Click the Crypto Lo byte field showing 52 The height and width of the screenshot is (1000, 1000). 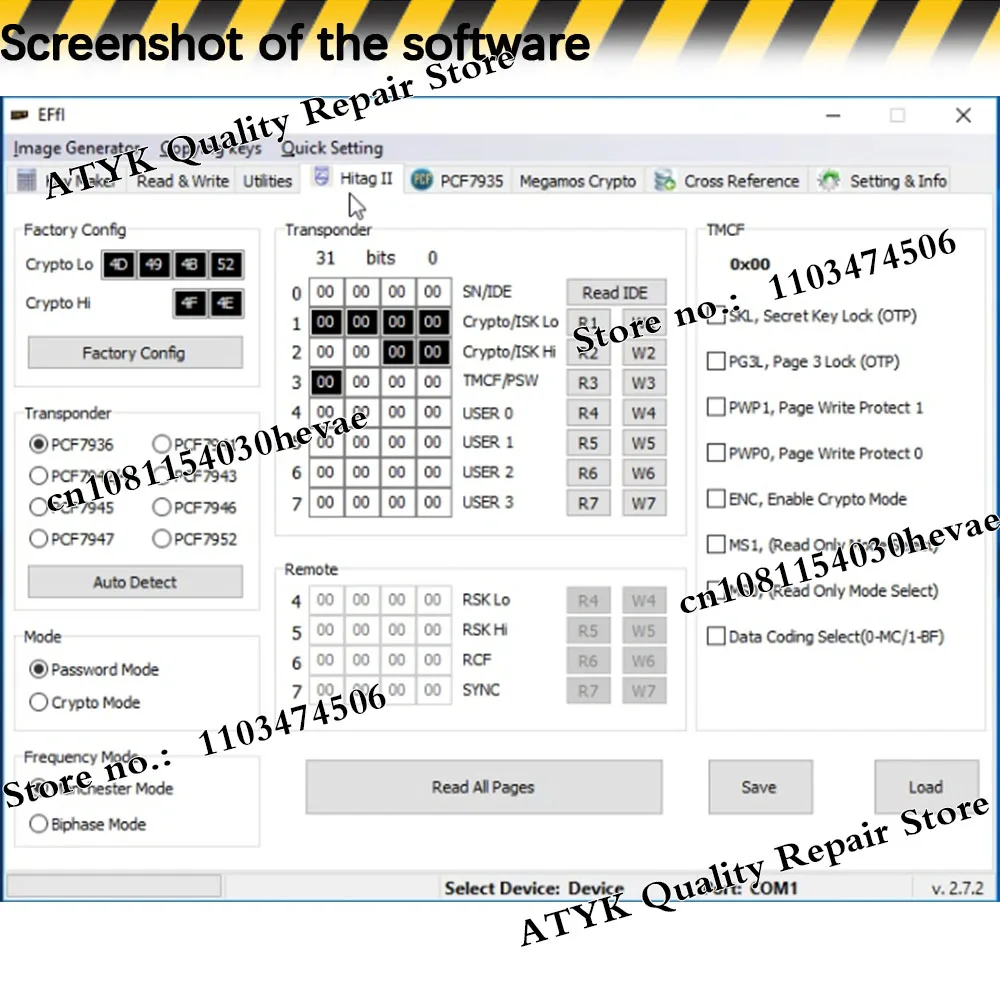[226, 265]
